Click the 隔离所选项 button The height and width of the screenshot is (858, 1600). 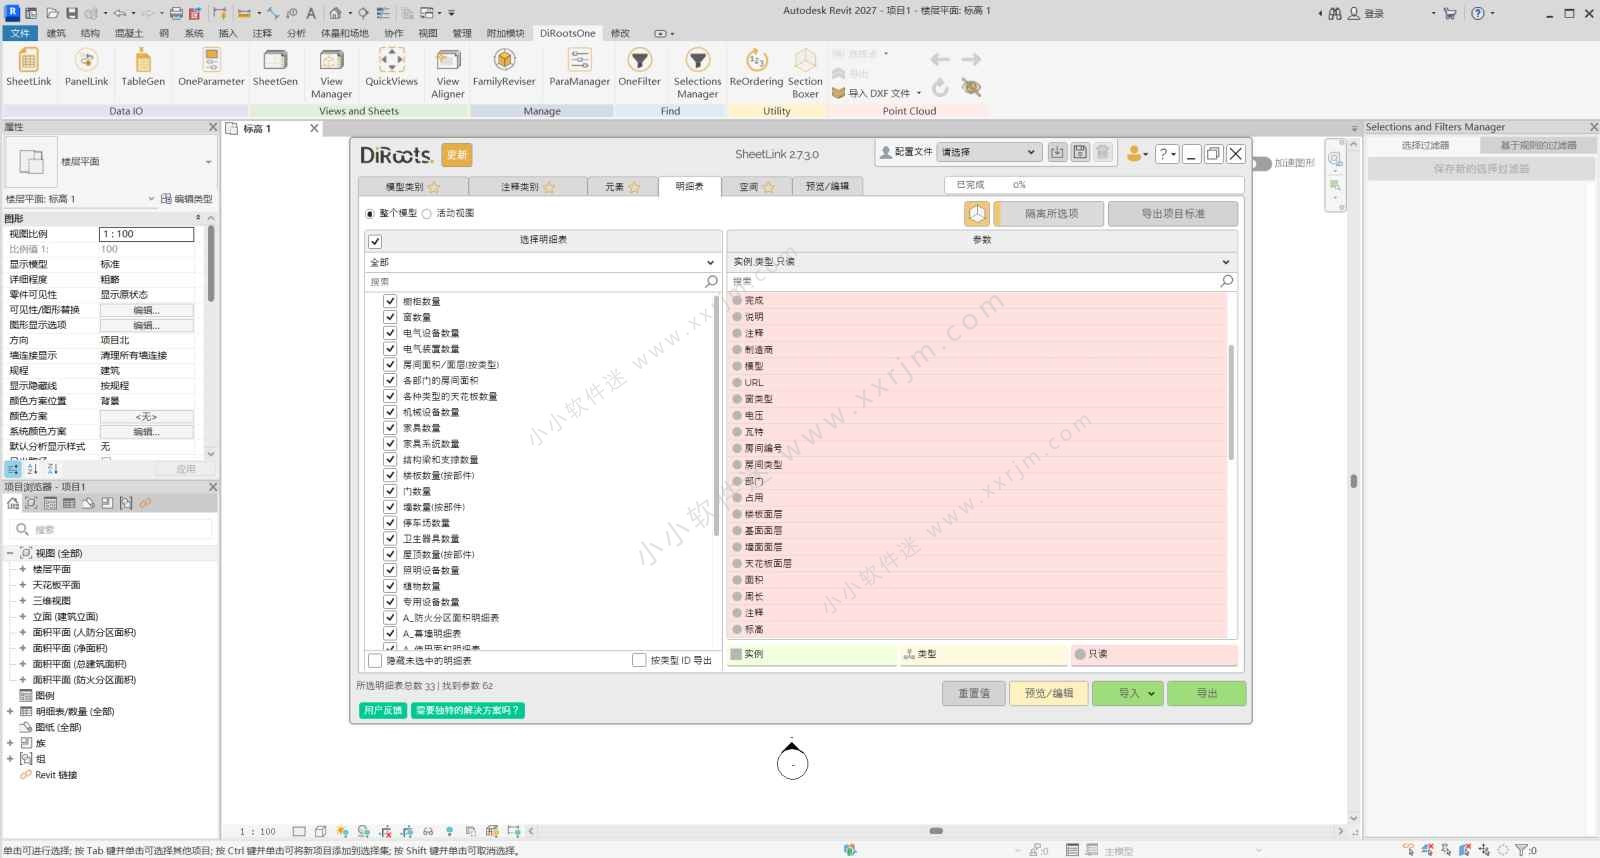[1051, 214]
